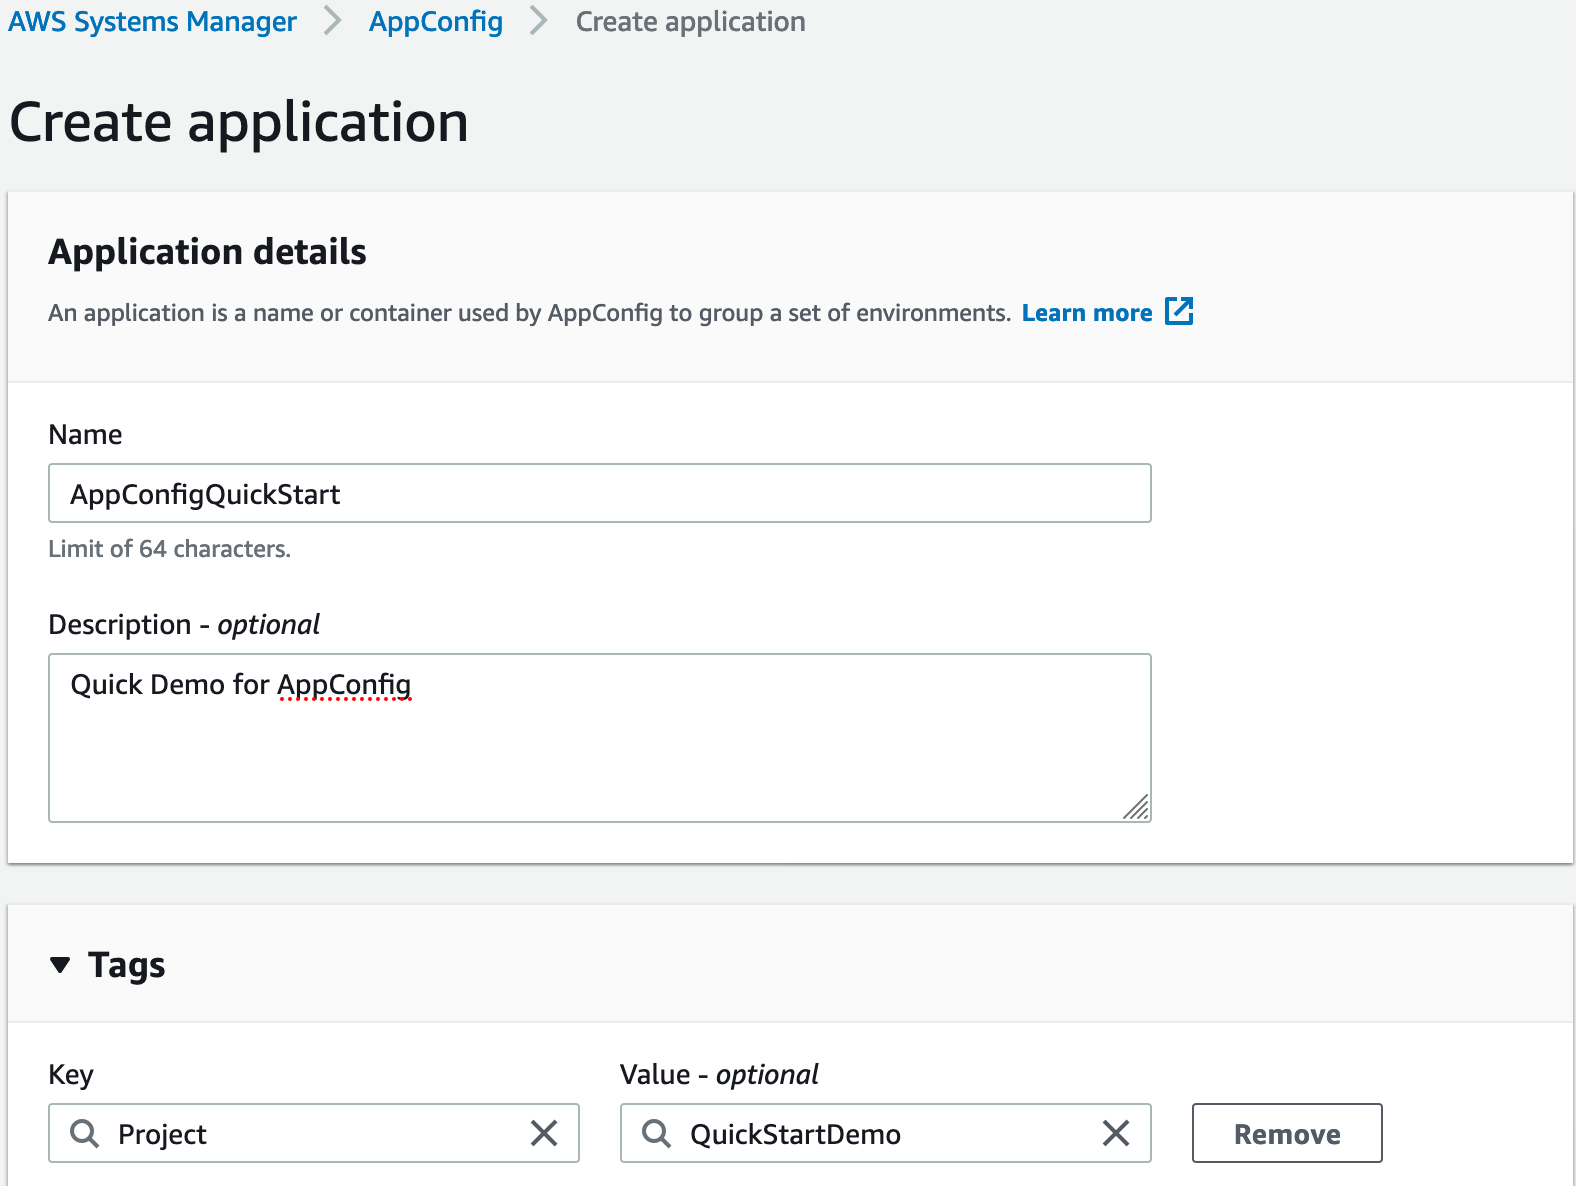Go to AppConfig breadcrumb link
The width and height of the screenshot is (1576, 1186).
pos(436,21)
